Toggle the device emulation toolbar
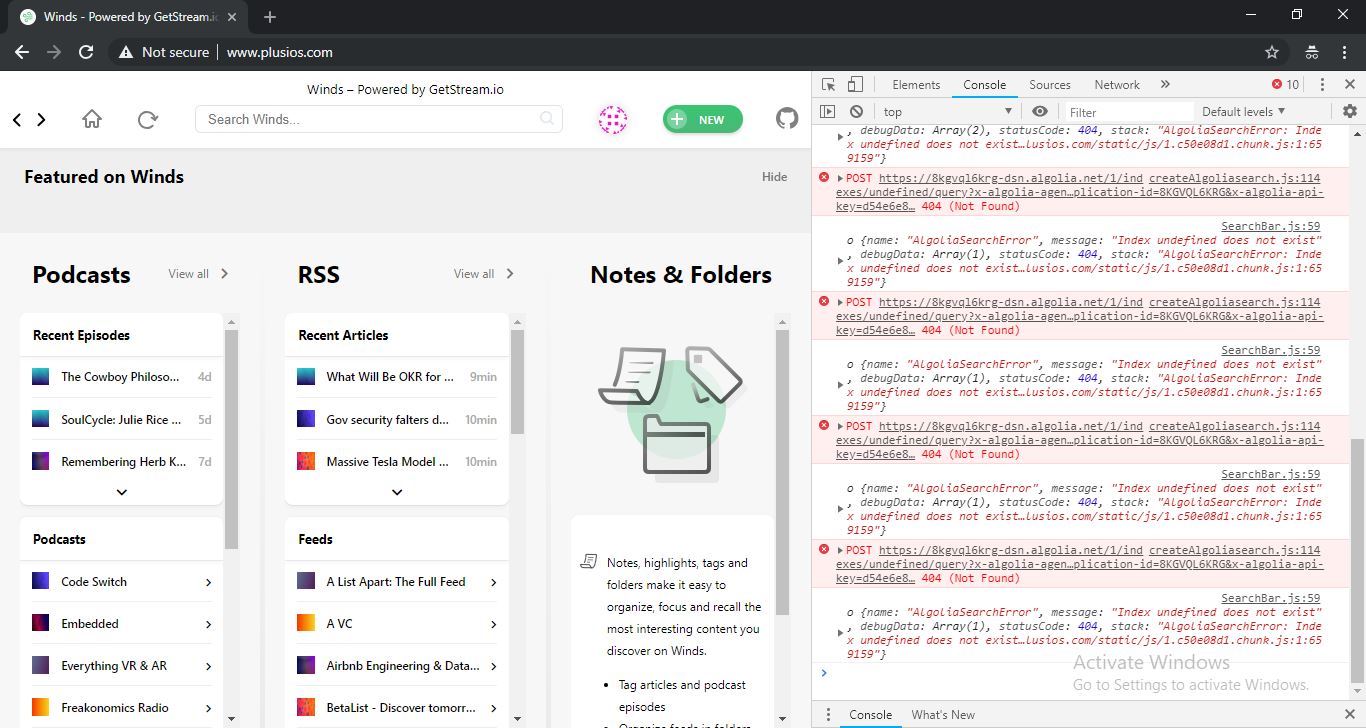 click(854, 84)
